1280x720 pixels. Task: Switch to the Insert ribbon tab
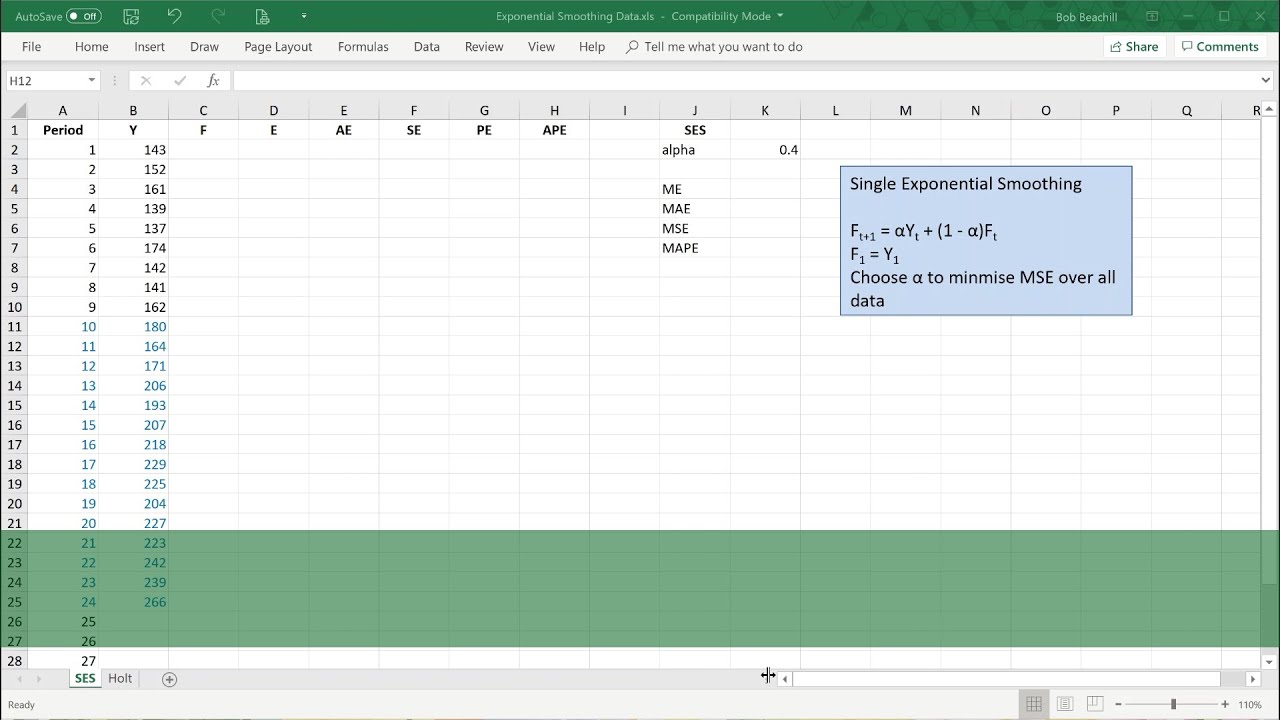(150, 47)
